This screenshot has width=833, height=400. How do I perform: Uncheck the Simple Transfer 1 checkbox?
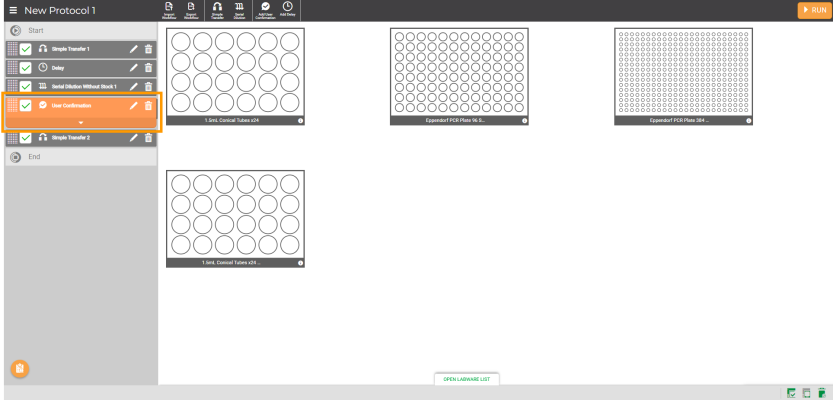coord(26,49)
